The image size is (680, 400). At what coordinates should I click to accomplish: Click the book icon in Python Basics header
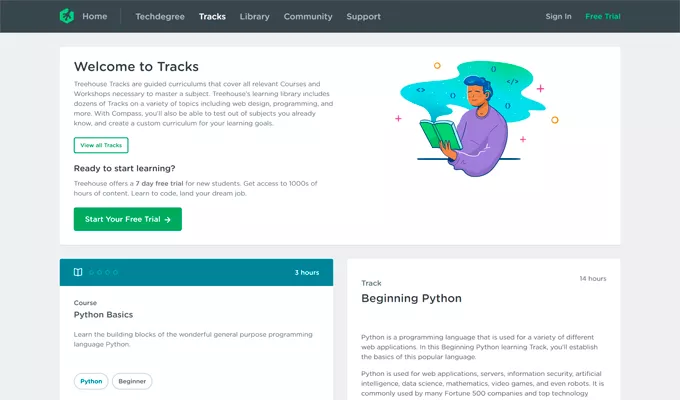click(x=78, y=272)
